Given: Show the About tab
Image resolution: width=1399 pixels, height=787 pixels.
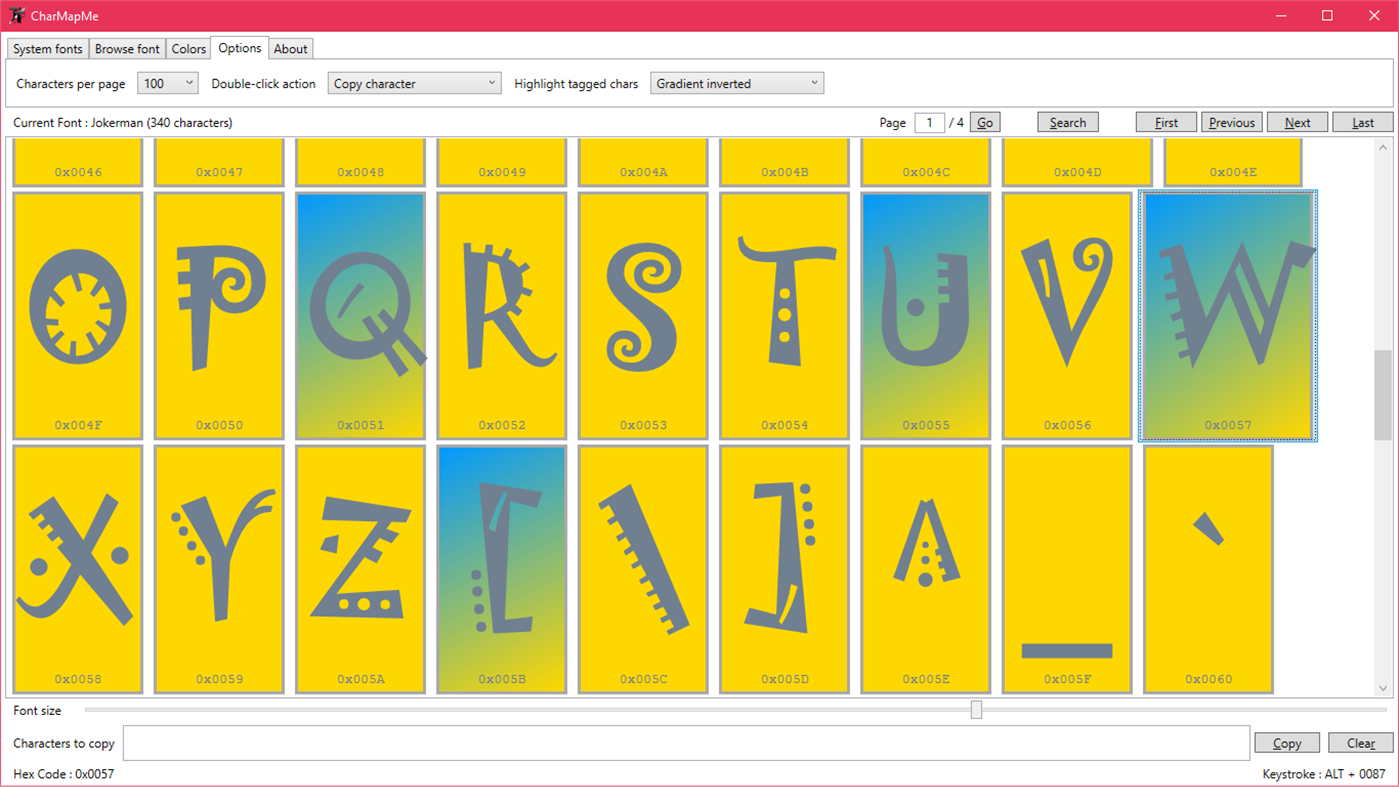Looking at the screenshot, I should point(291,49).
